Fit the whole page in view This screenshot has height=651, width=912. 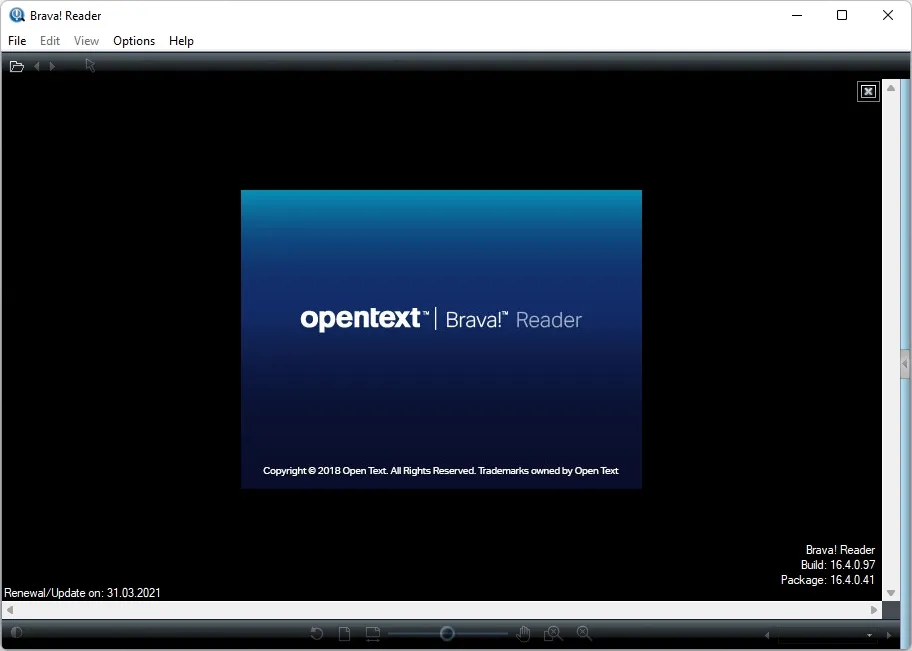coord(344,633)
